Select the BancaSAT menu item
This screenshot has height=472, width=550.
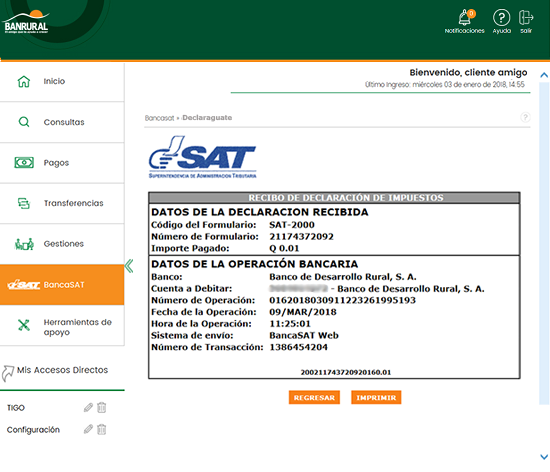pyautogui.click(x=62, y=285)
